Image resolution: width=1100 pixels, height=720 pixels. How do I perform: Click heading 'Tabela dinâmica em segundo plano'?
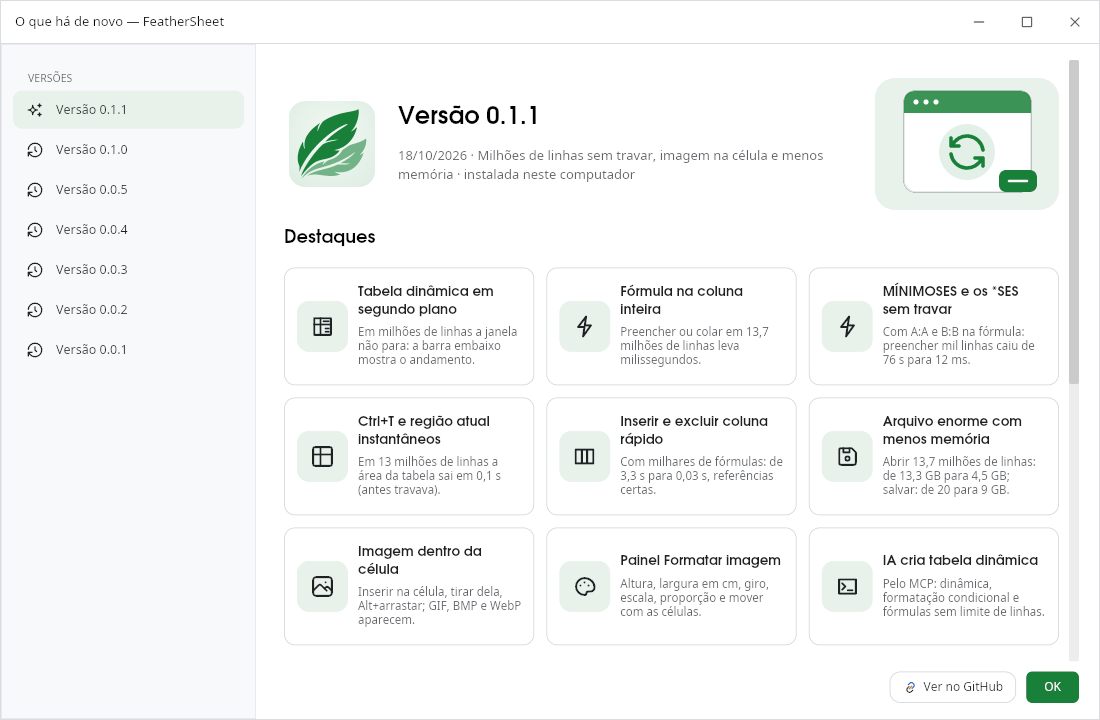pyautogui.click(x=426, y=300)
